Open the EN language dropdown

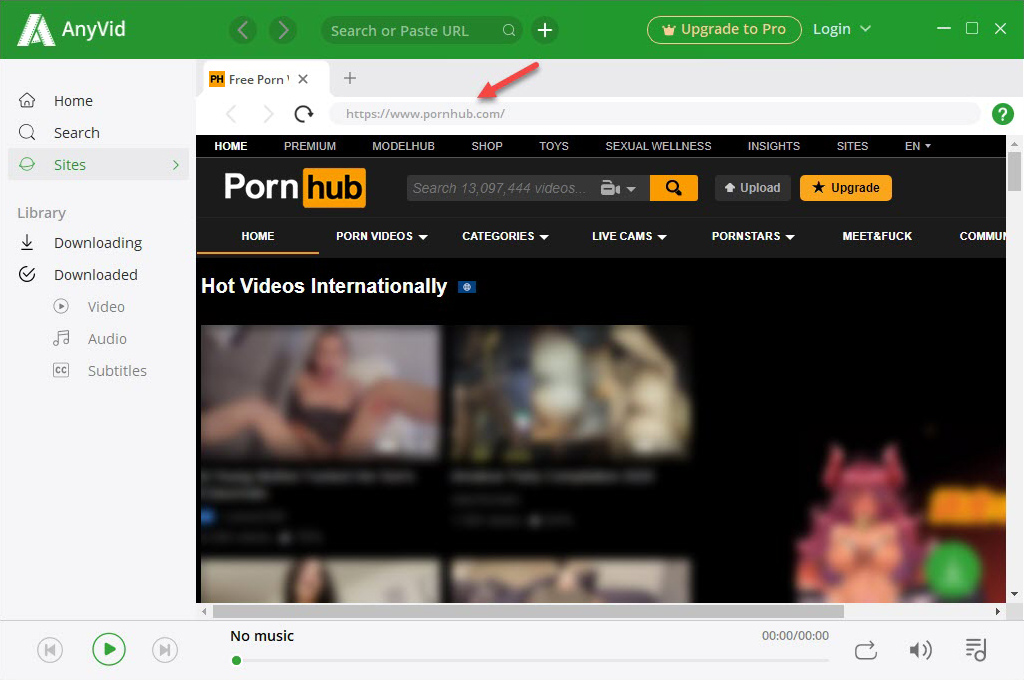point(918,146)
